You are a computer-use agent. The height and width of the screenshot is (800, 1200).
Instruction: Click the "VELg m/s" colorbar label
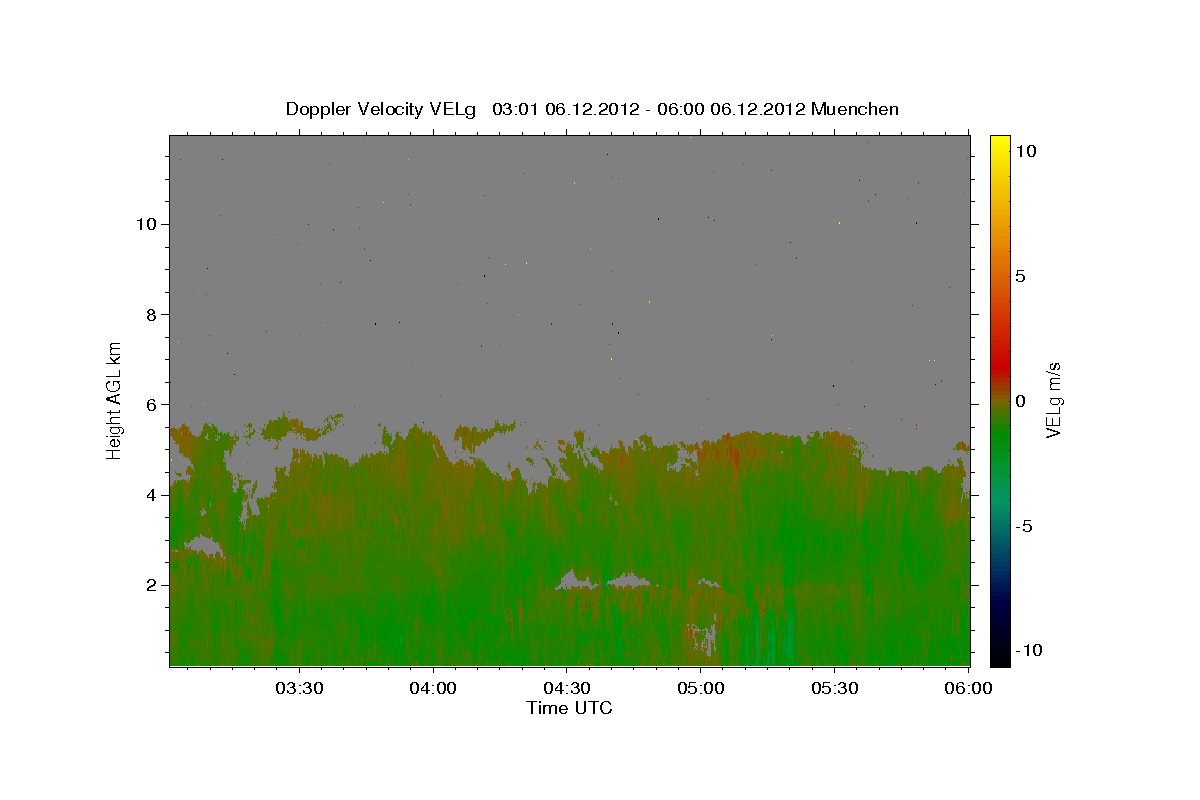click(x=1053, y=400)
